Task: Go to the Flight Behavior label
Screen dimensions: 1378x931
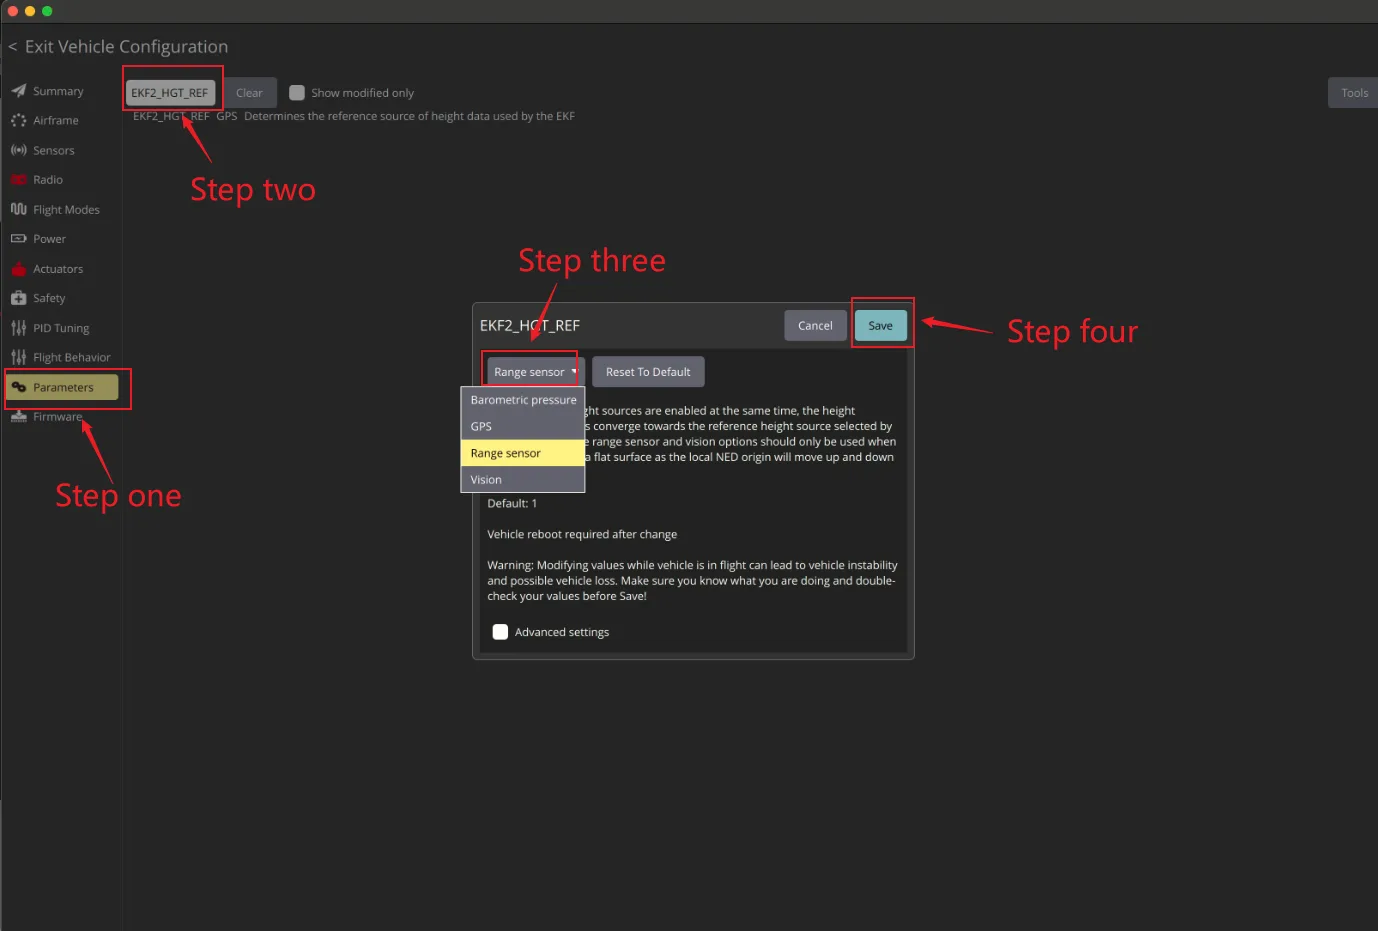Action: [x=72, y=357]
